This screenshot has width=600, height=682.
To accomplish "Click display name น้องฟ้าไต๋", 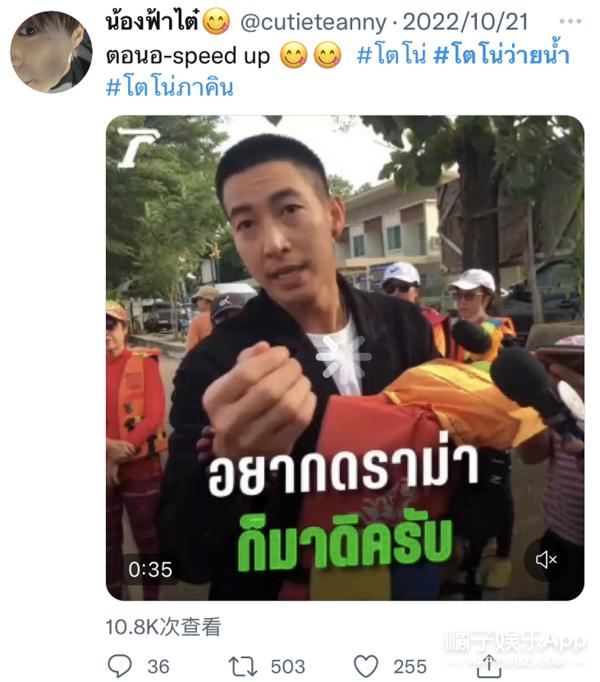I will coord(153,21).
